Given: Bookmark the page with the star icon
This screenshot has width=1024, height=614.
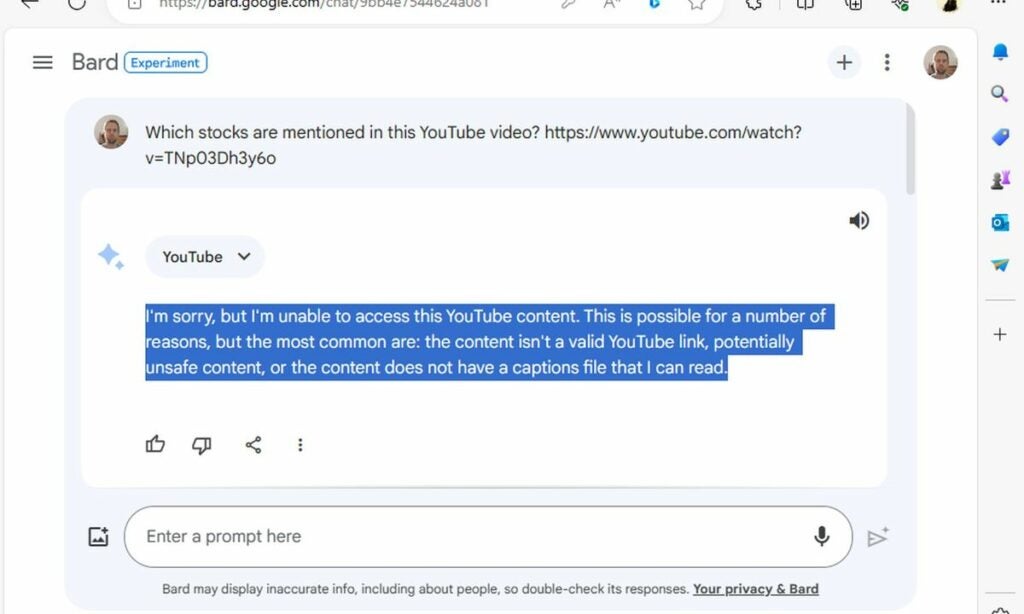Looking at the screenshot, I should [x=696, y=5].
